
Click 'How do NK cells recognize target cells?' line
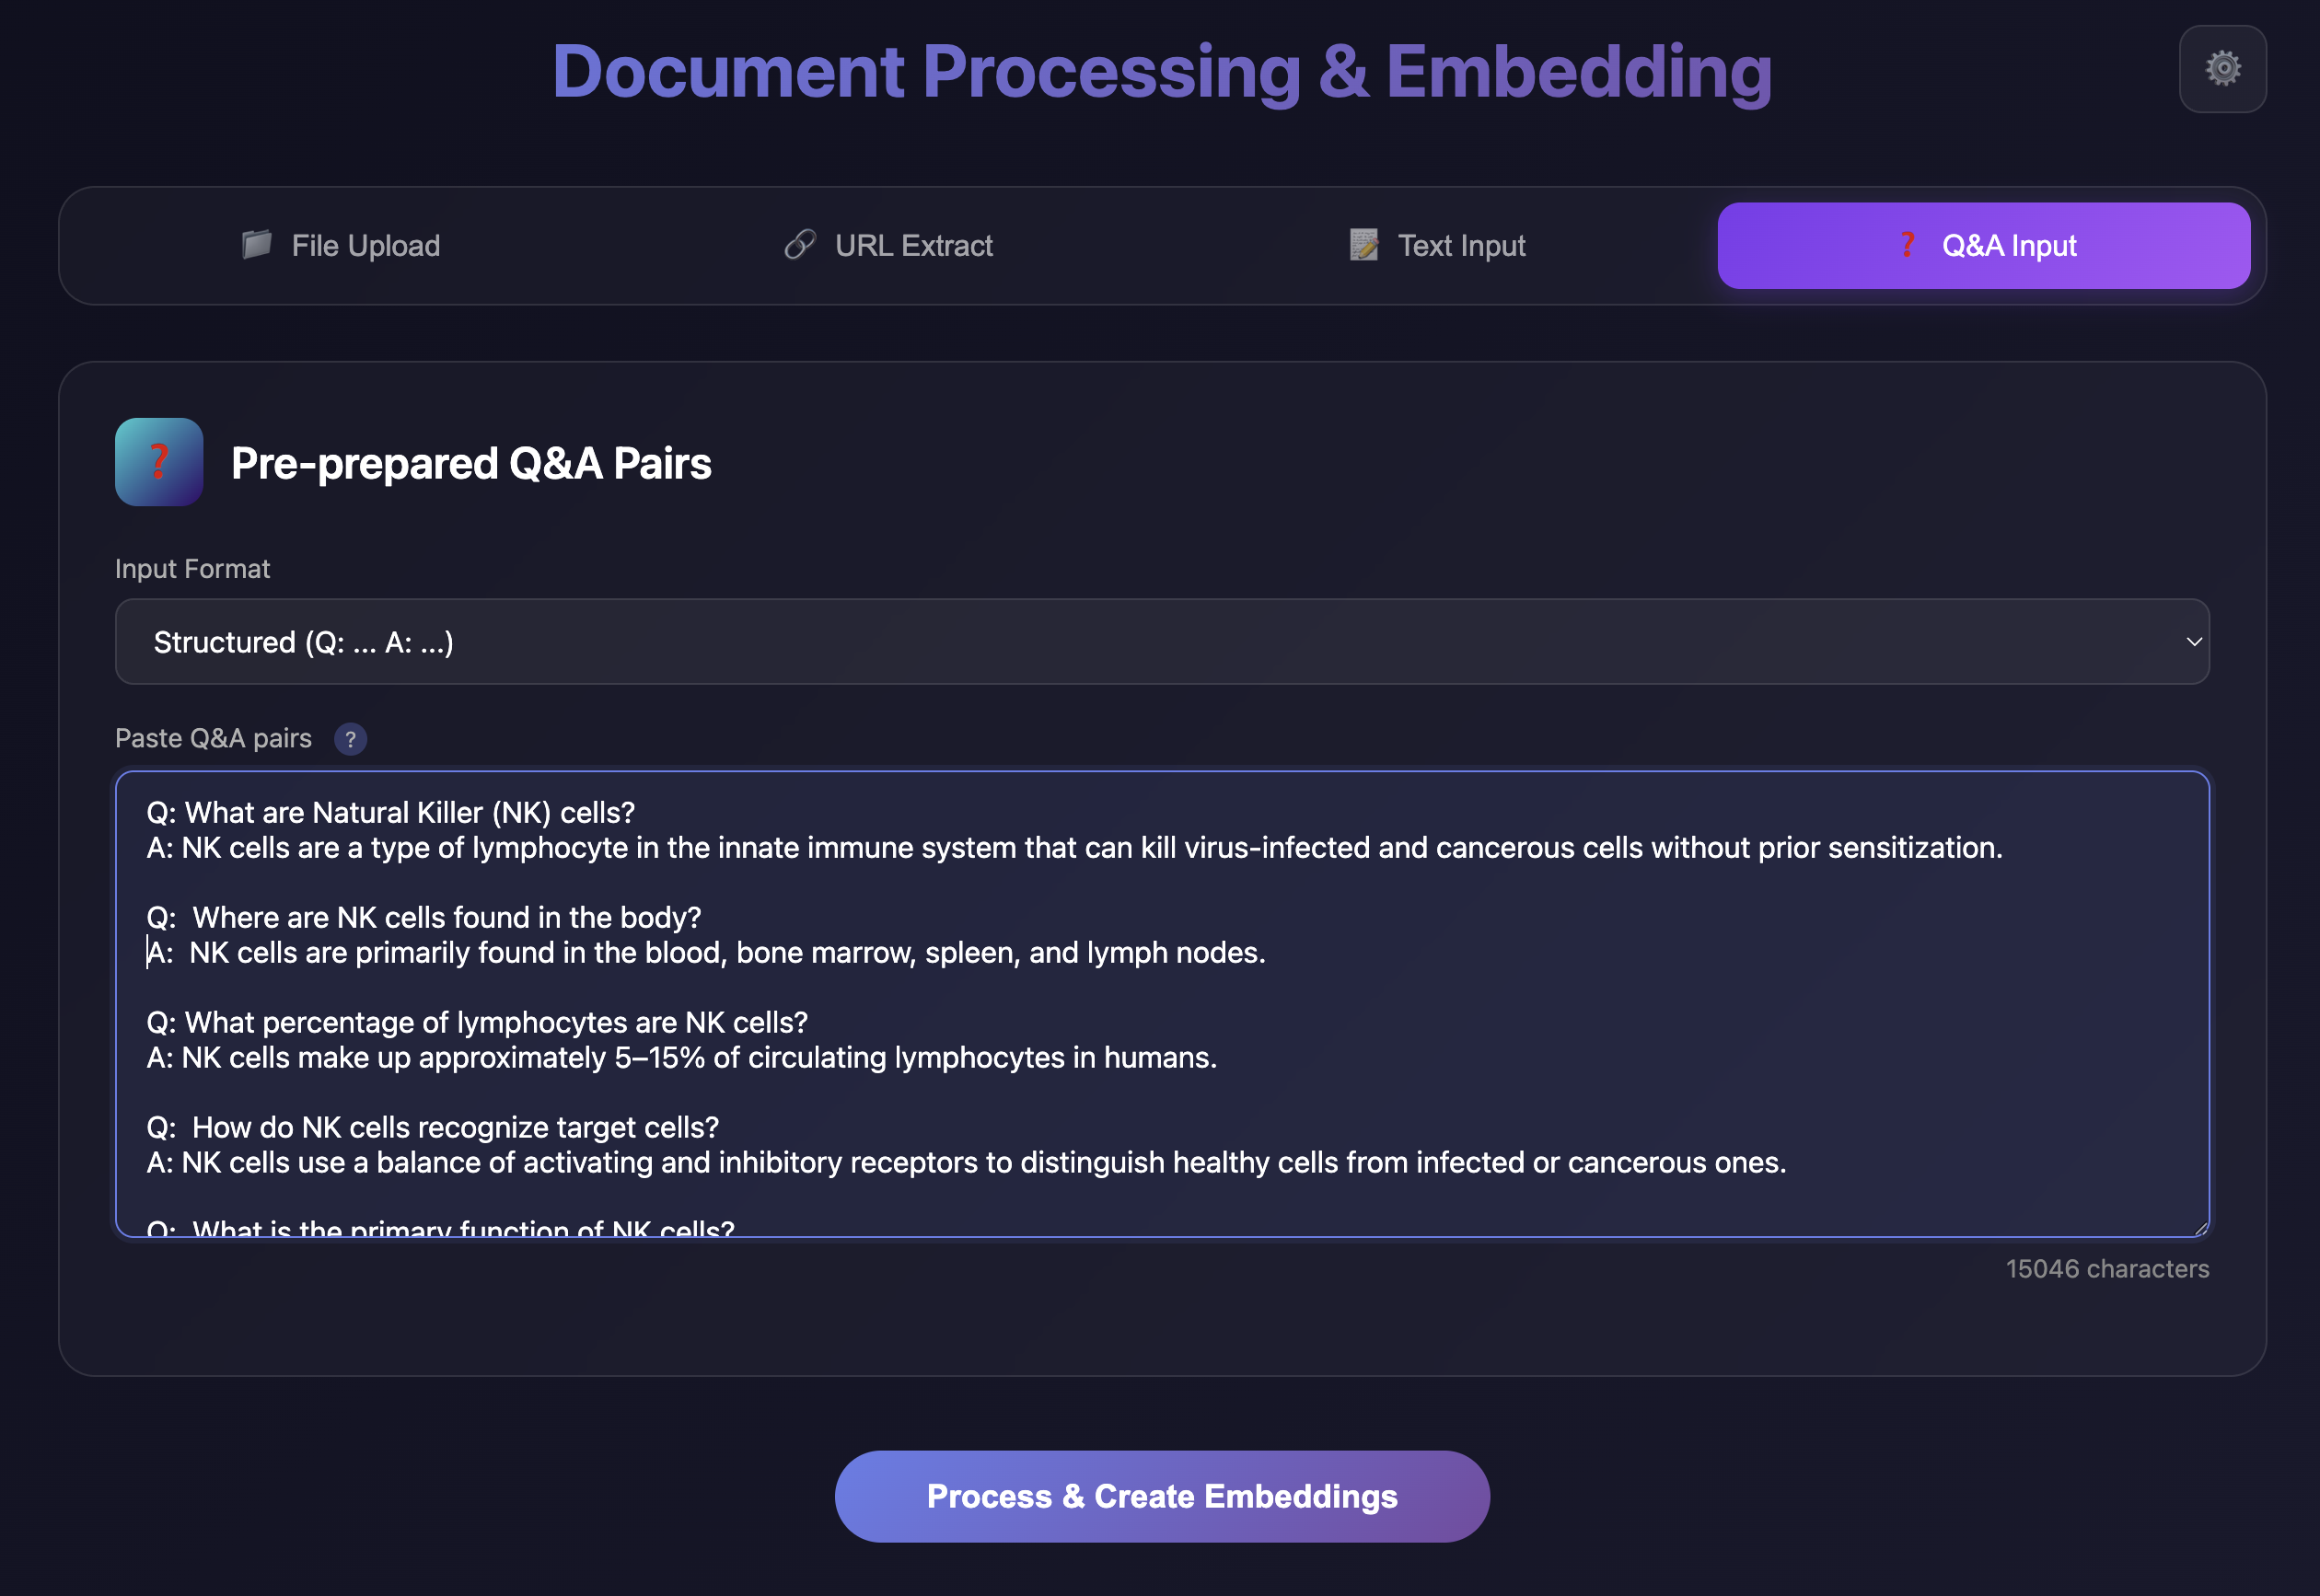coord(455,1127)
